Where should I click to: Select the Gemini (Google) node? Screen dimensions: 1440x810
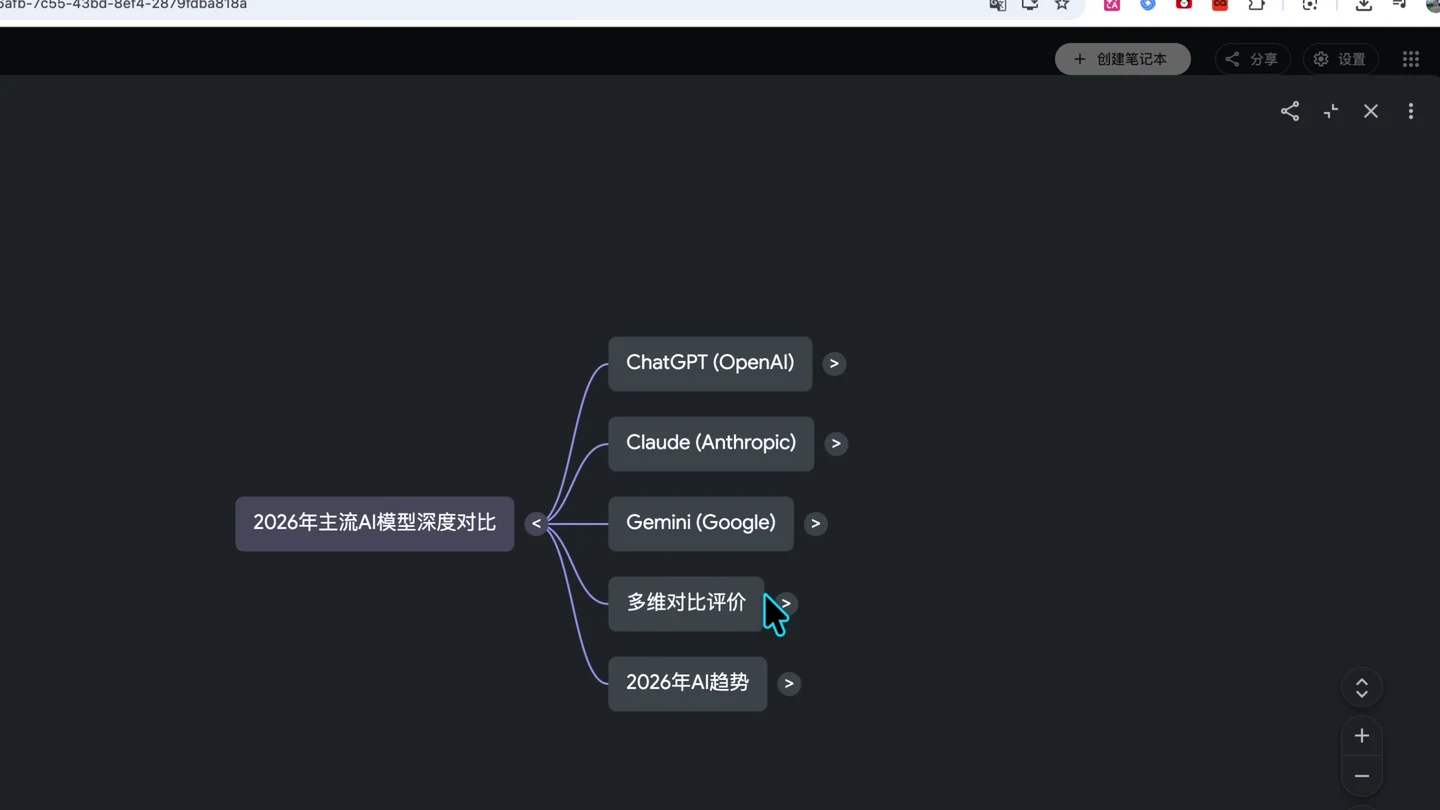tap(701, 524)
